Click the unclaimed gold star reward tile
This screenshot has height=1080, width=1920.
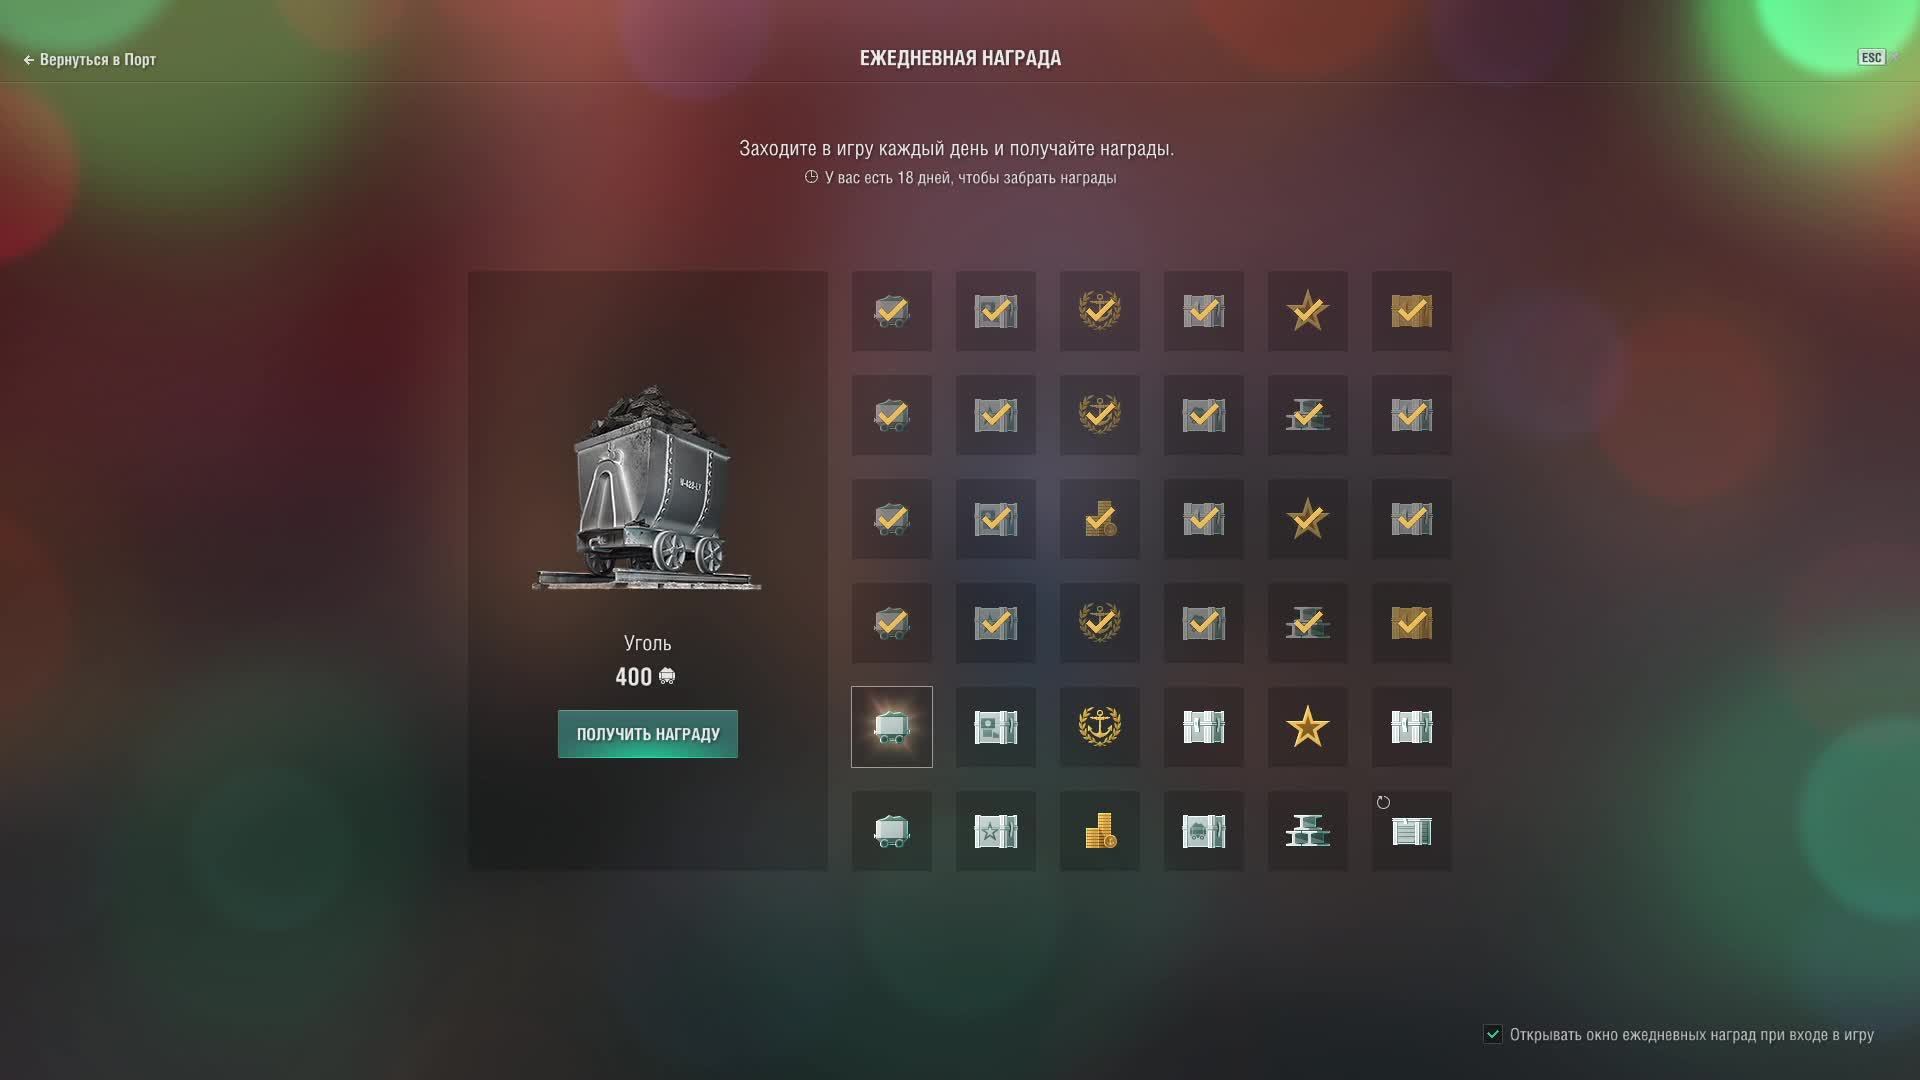(1307, 727)
